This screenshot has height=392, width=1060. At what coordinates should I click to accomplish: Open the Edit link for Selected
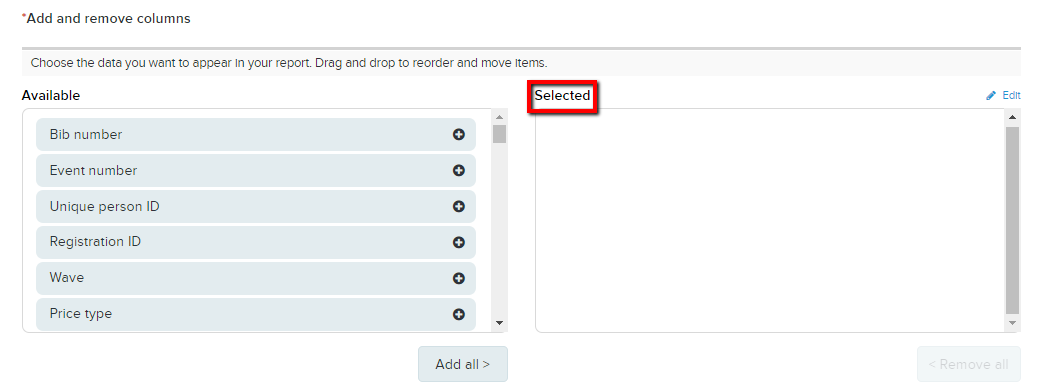pyautogui.click(x=1011, y=95)
